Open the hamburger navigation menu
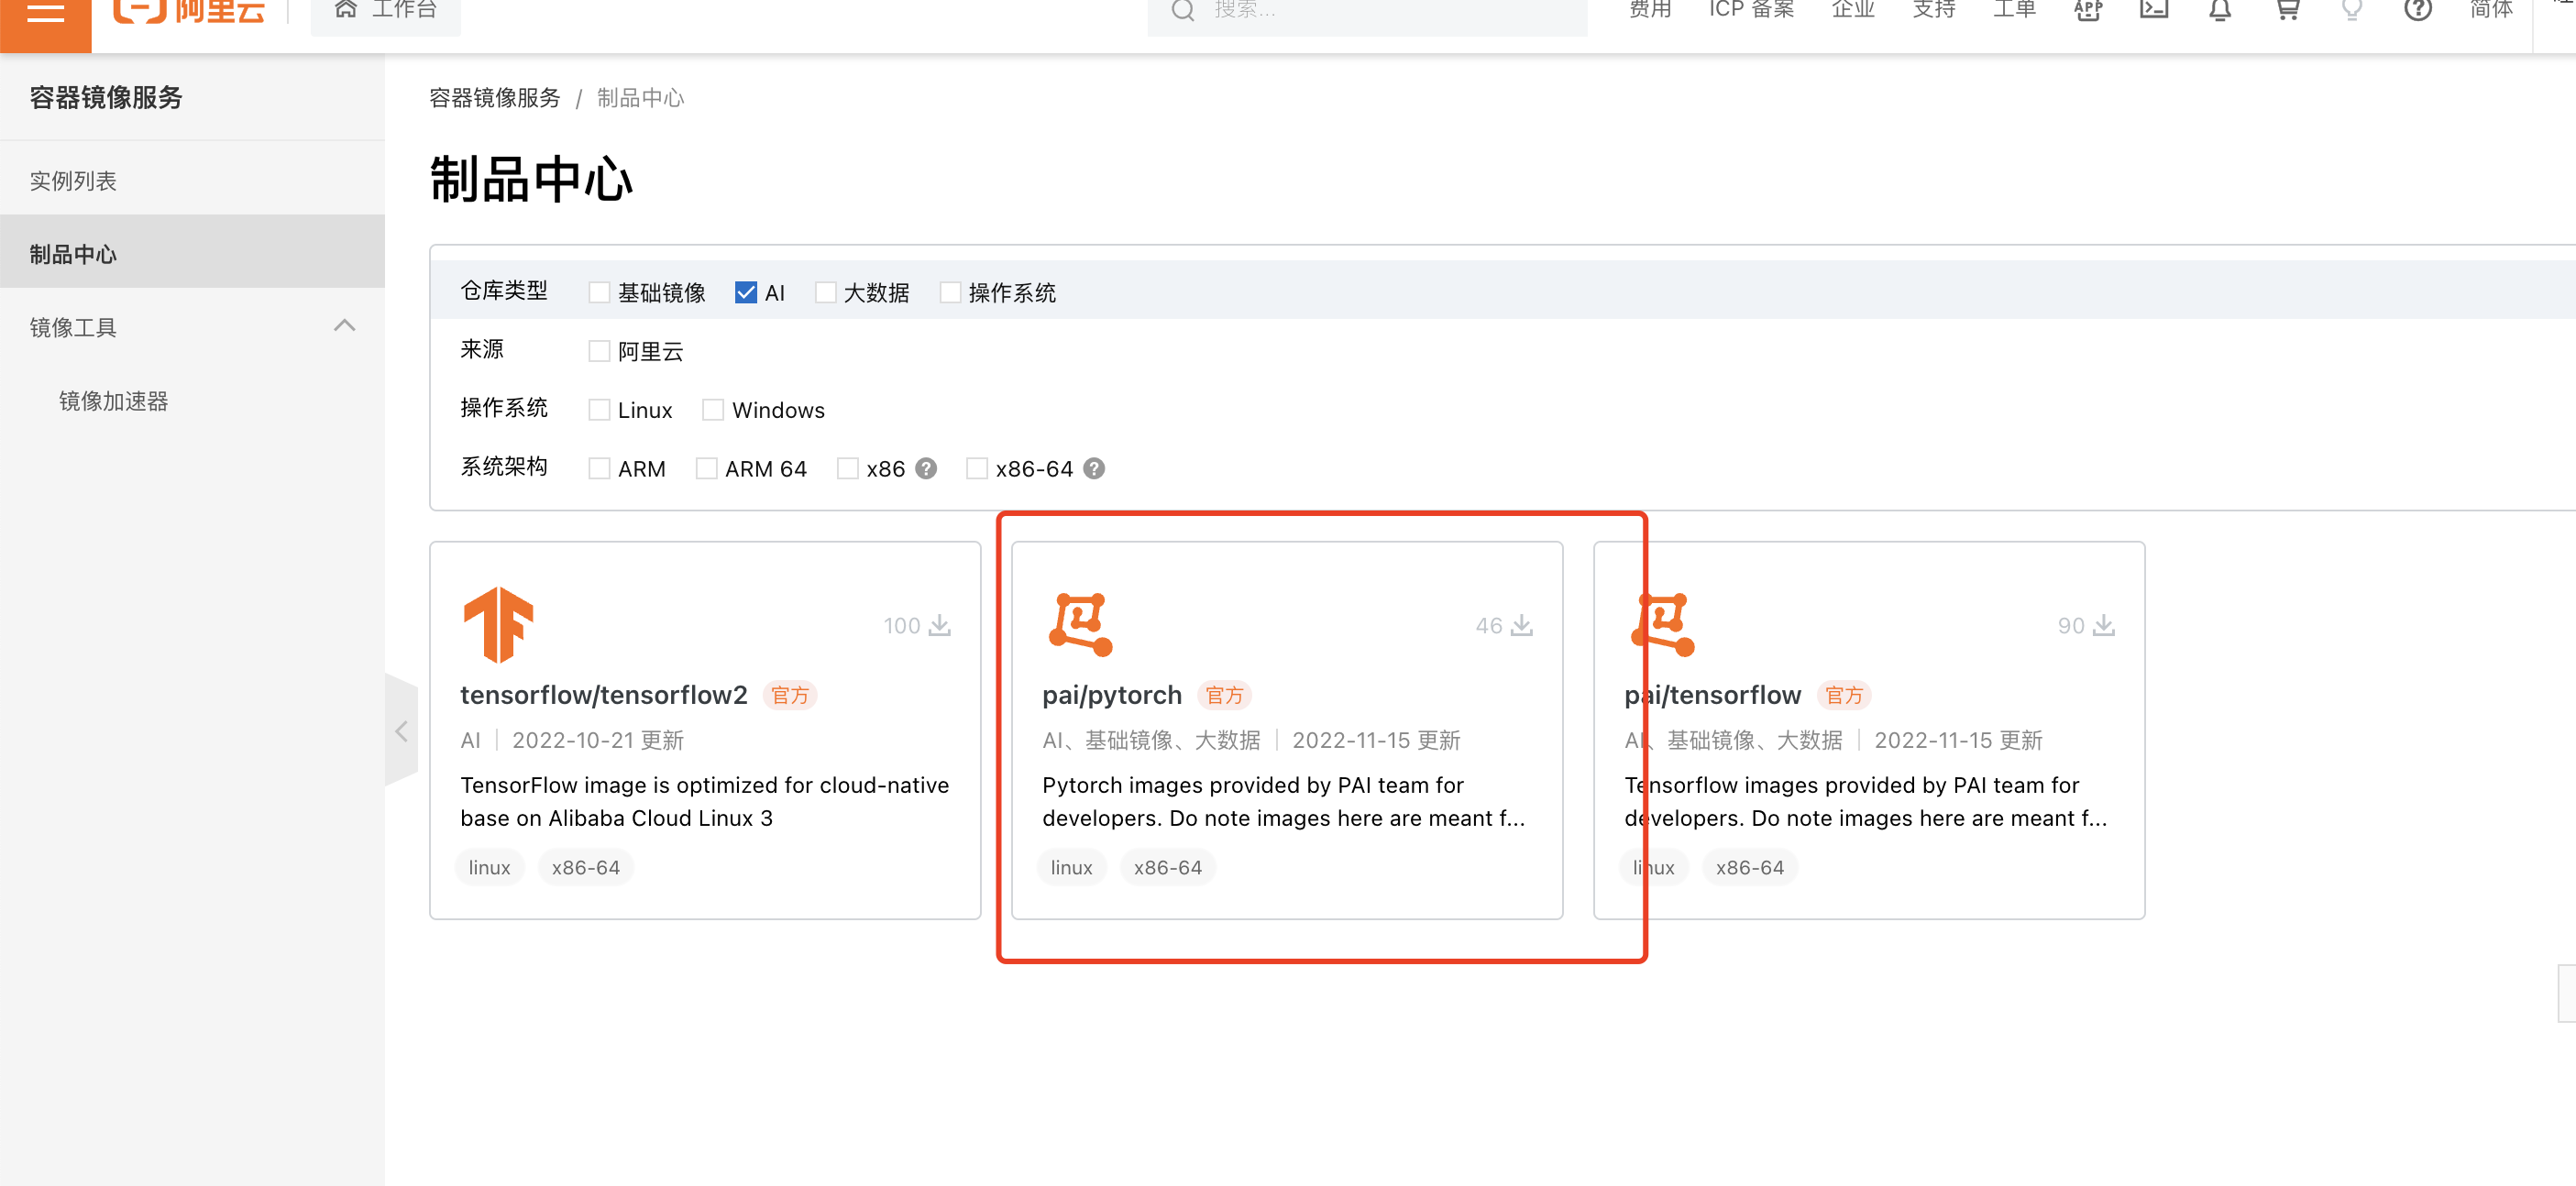The width and height of the screenshot is (2576, 1186). point(45,15)
